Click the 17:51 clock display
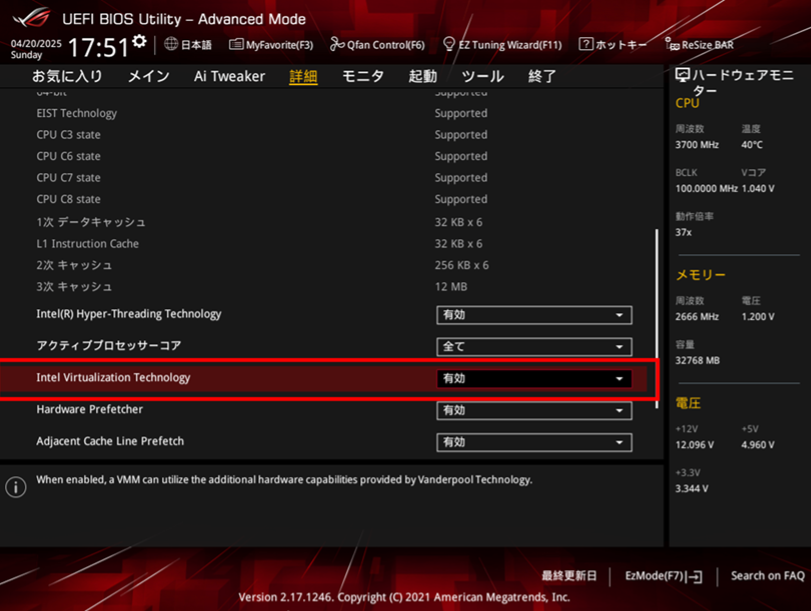The height and width of the screenshot is (611, 811). tap(98, 47)
